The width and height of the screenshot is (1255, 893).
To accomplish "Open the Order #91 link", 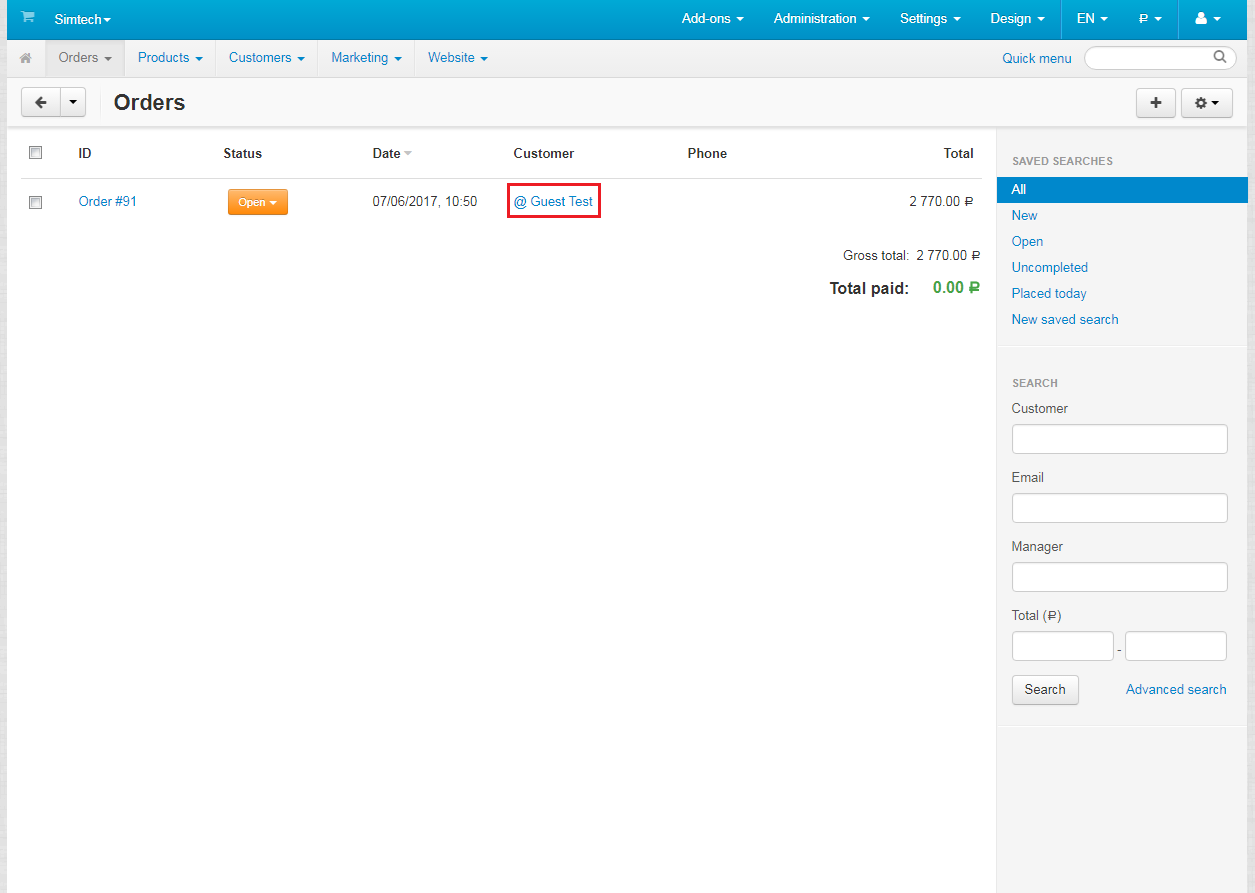I will [108, 201].
